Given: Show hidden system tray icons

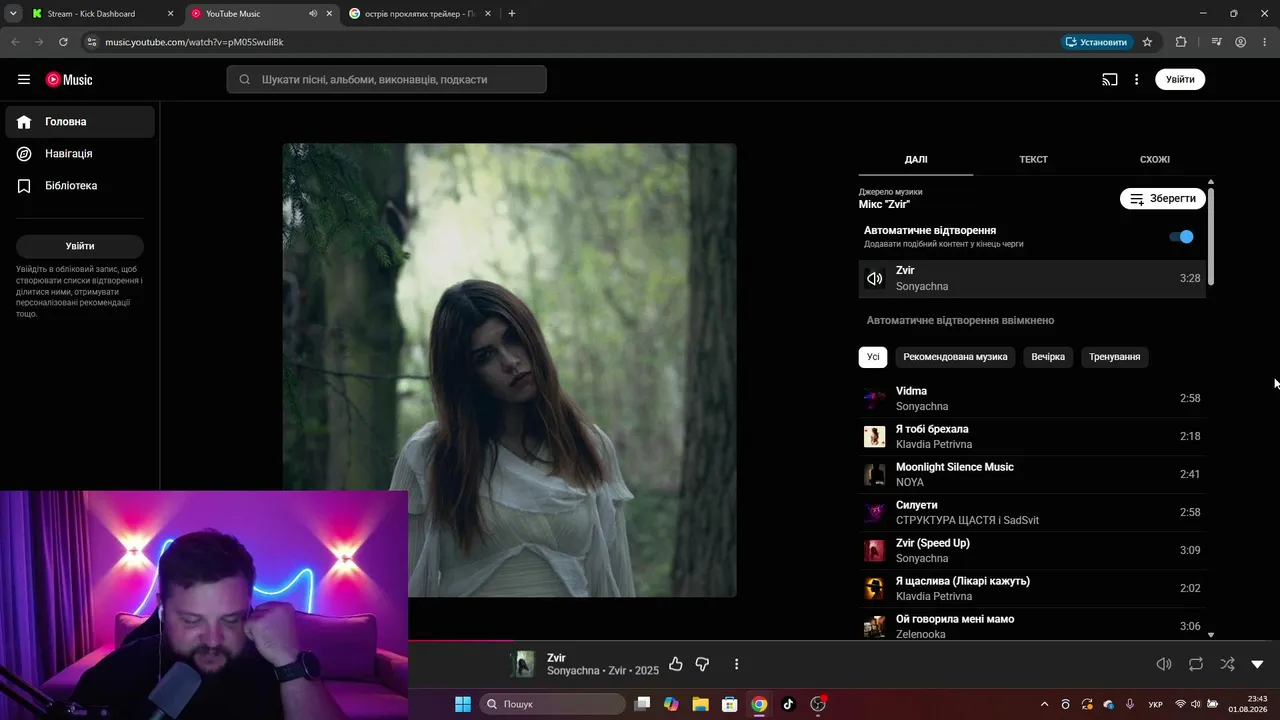Looking at the screenshot, I should (1045, 704).
